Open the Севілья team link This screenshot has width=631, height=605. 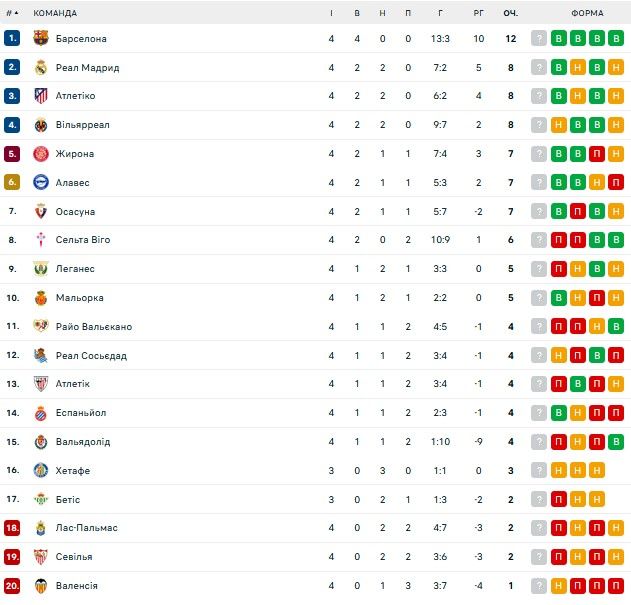74,557
